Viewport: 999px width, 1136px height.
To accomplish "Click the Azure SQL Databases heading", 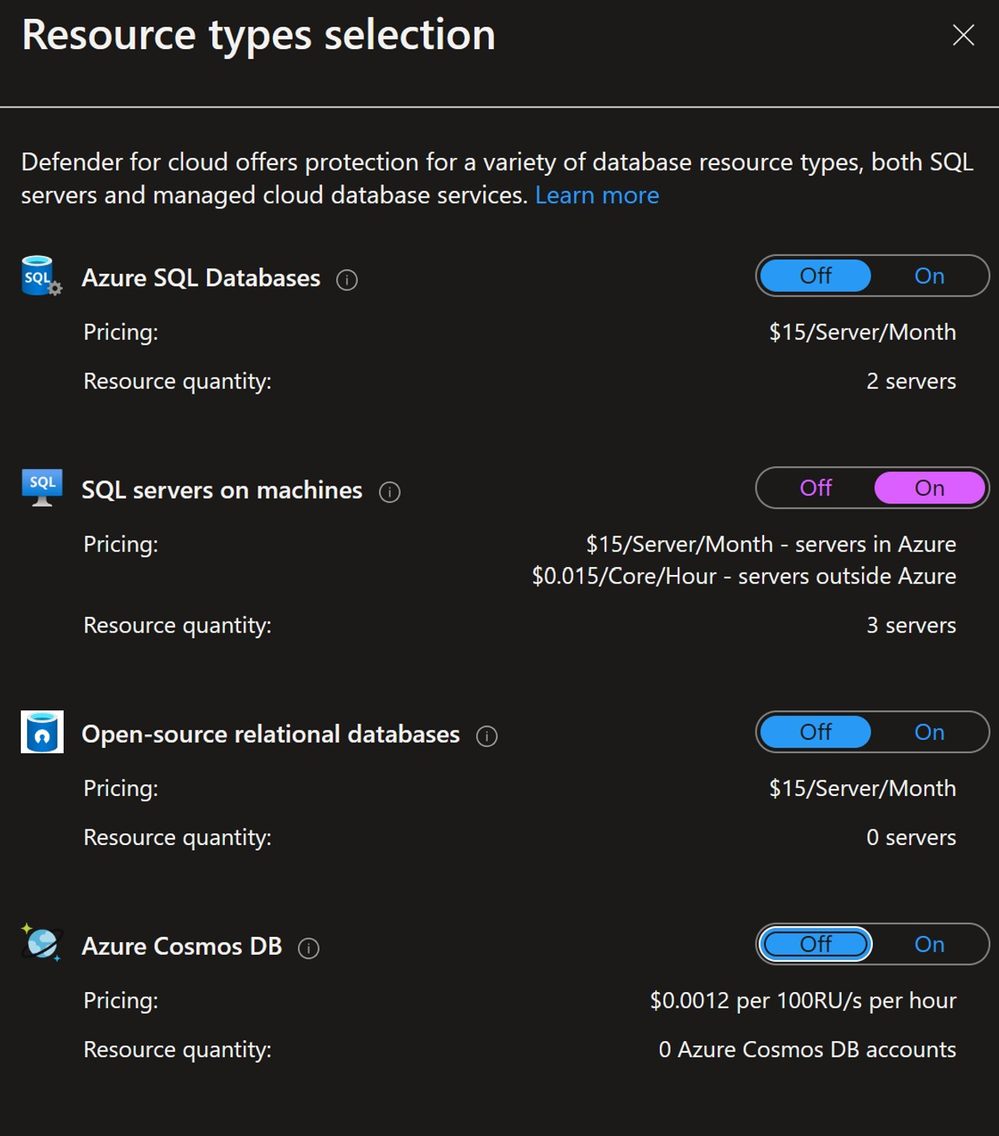I will pos(201,278).
